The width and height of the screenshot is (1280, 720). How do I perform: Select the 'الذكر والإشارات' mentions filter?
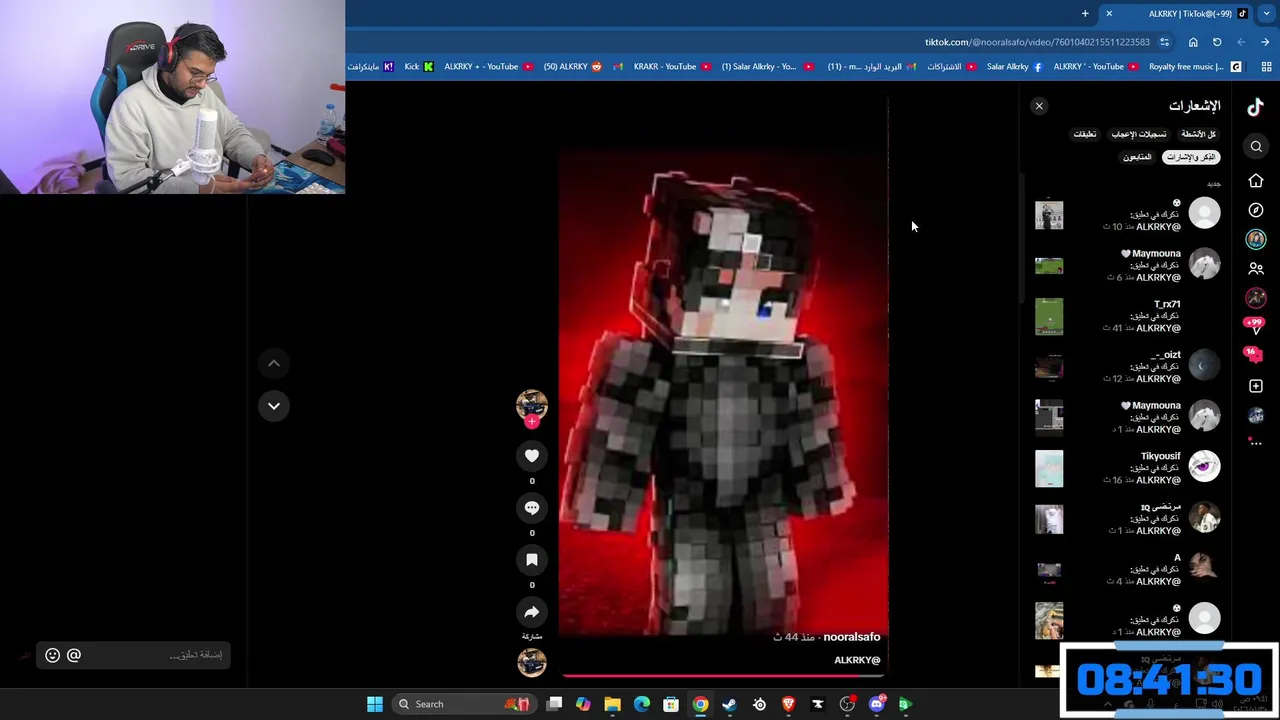(1191, 157)
